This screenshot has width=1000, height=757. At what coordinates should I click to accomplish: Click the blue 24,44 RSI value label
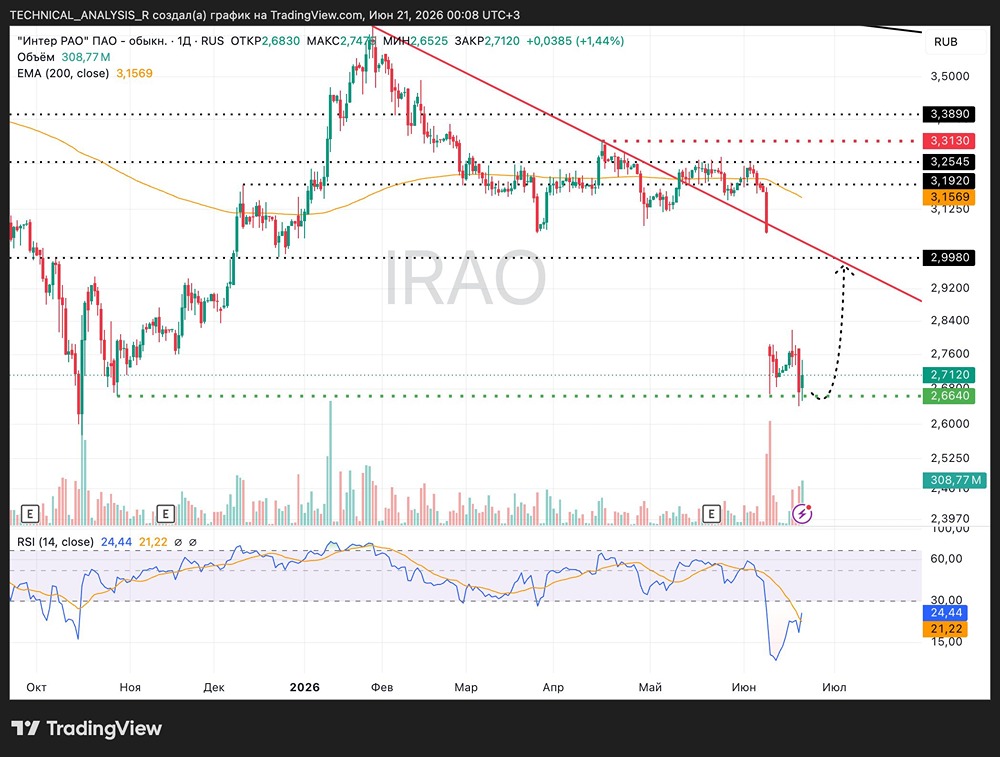[x=946, y=613]
